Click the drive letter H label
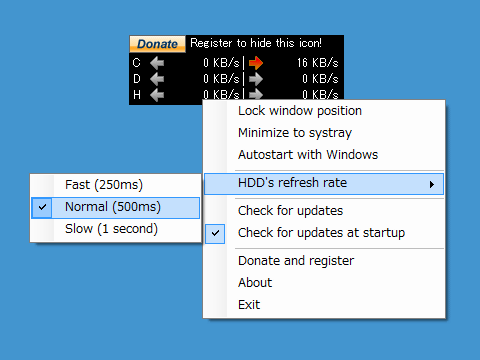 137,95
